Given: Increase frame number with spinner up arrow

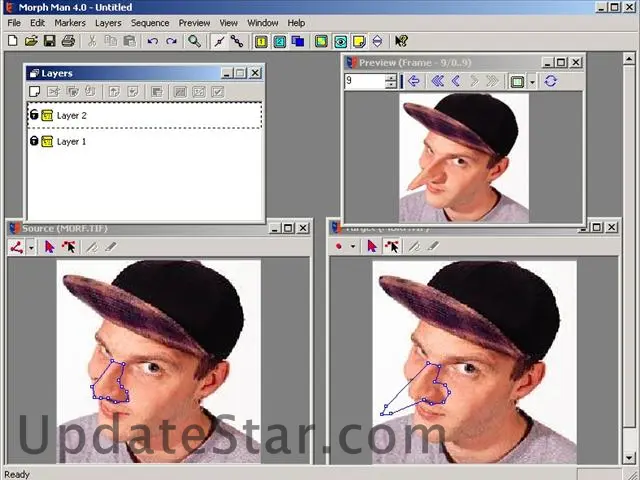Looking at the screenshot, I should 391,77.
